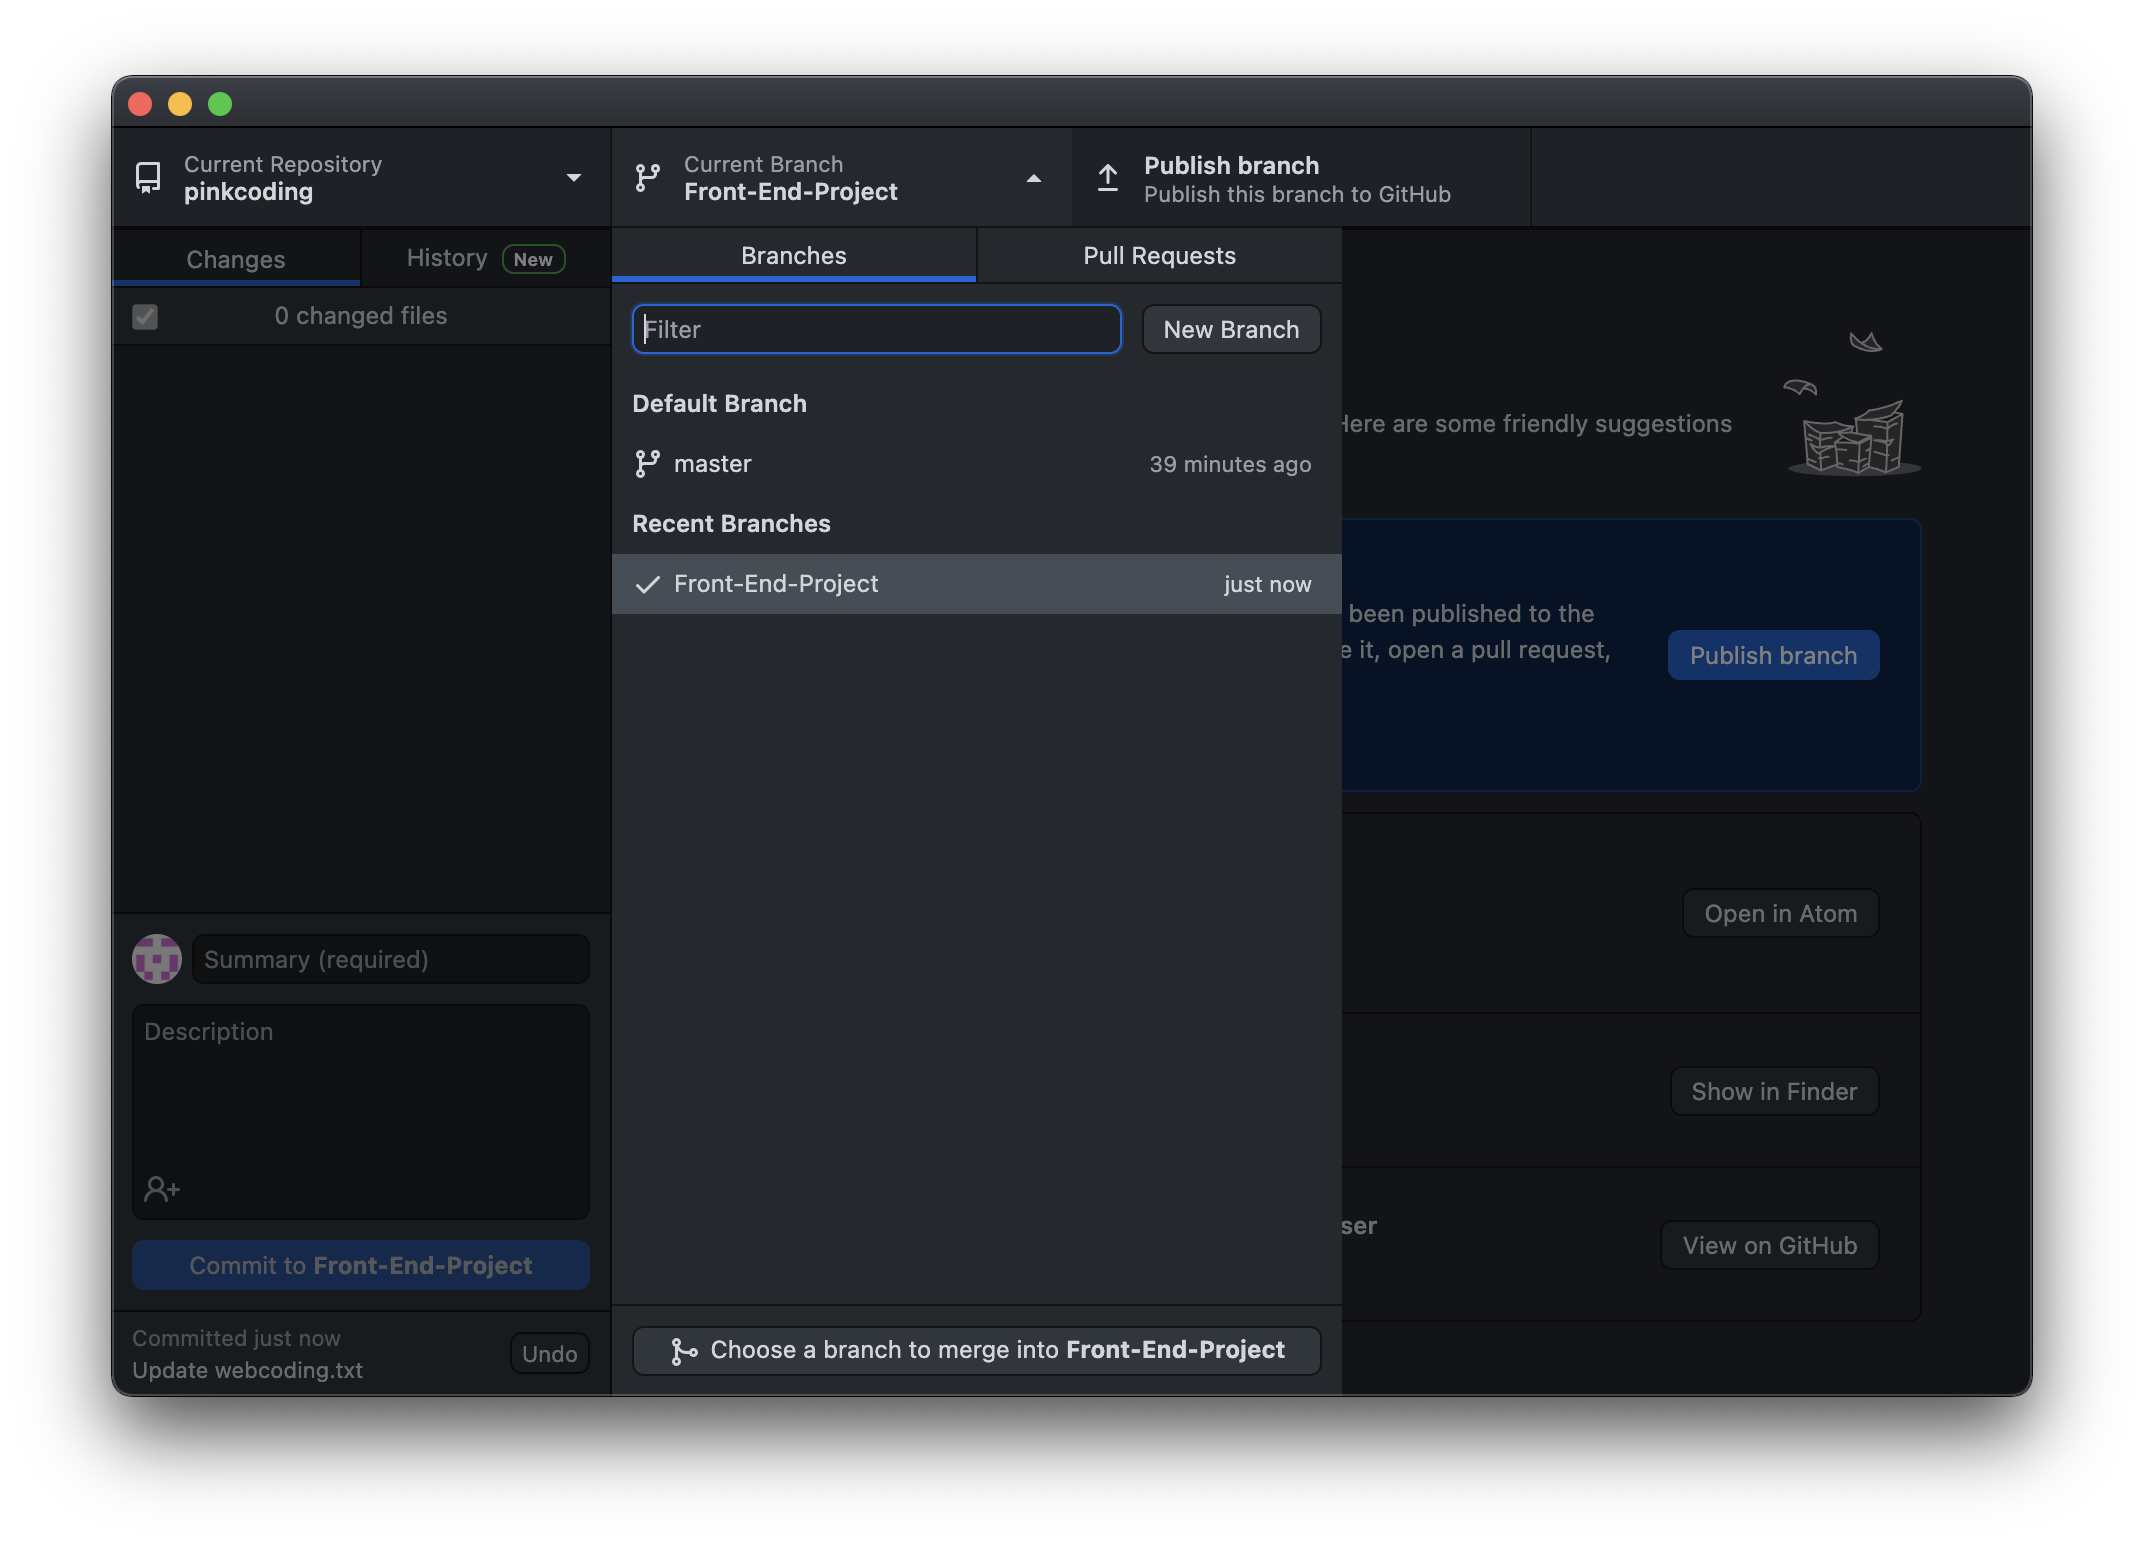
Task: Click the New badge on History tab
Action: [533, 259]
